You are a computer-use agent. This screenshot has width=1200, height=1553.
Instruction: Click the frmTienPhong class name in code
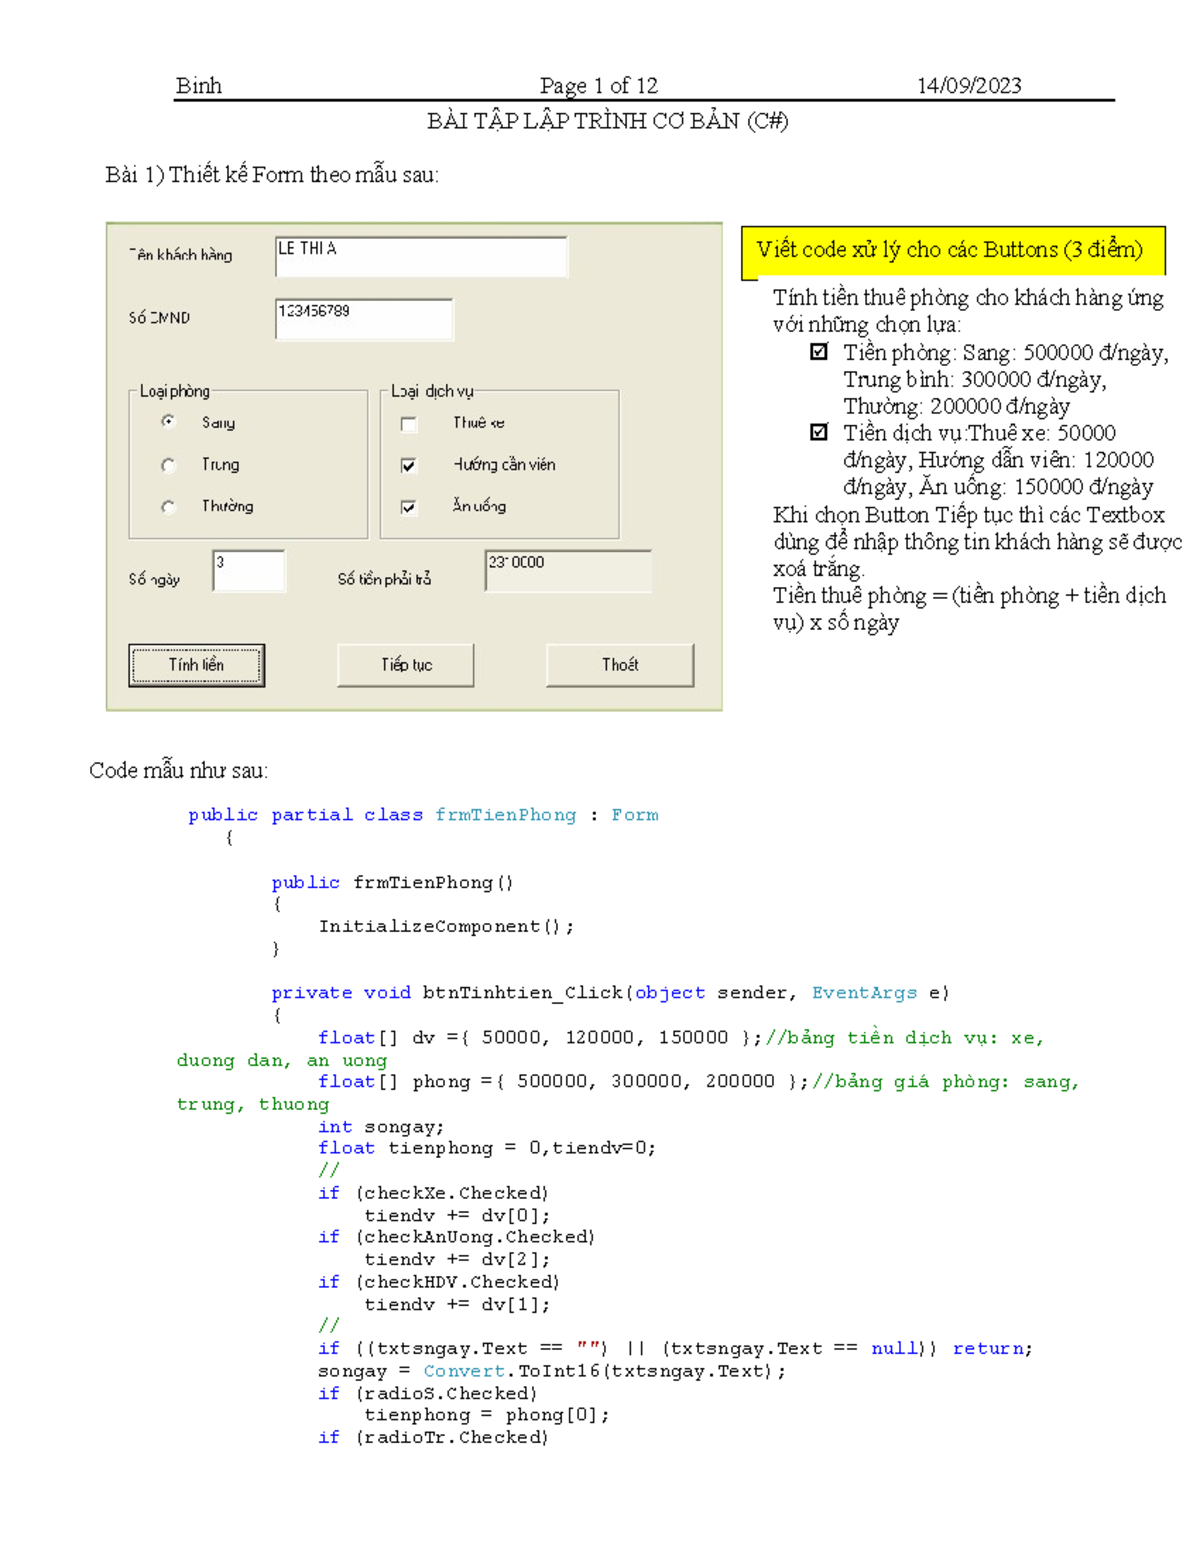505,815
